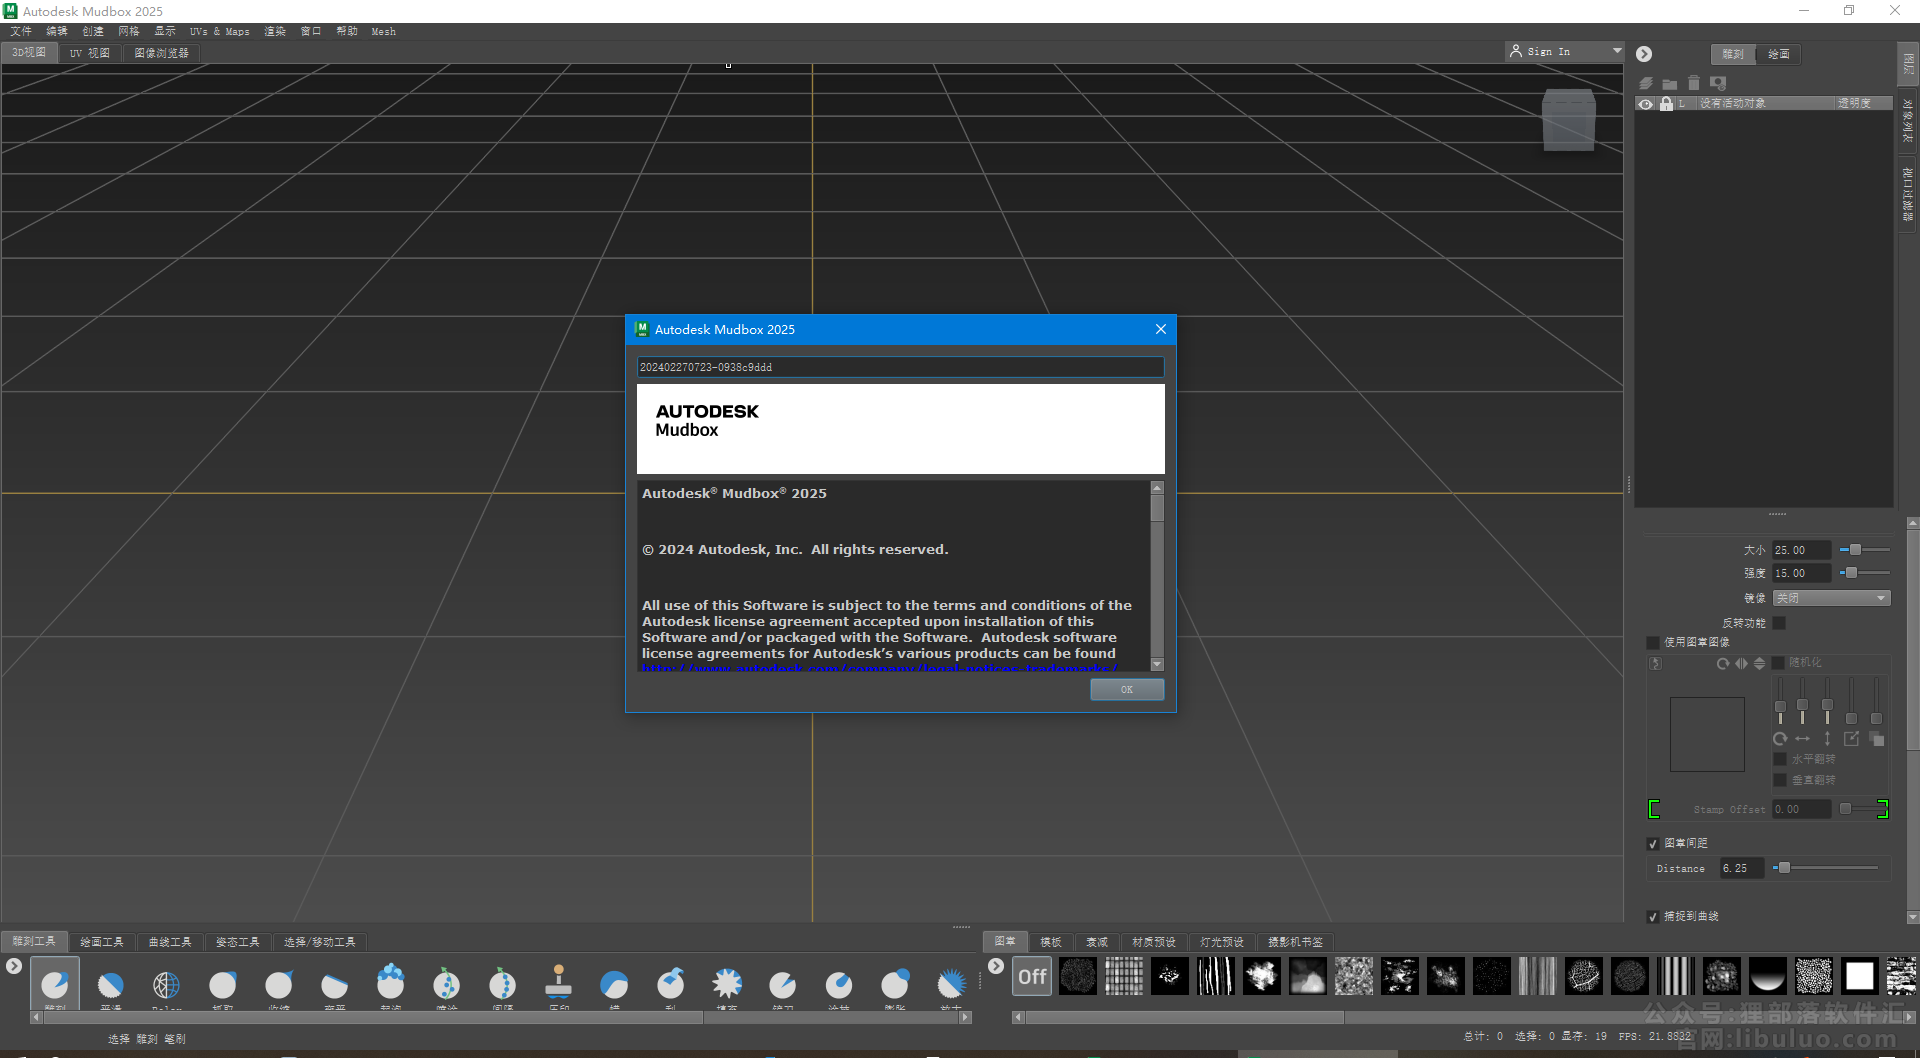1920x1058 pixels.
Task: Select the Repeat (间隔) brush tool
Action: click(x=503, y=985)
